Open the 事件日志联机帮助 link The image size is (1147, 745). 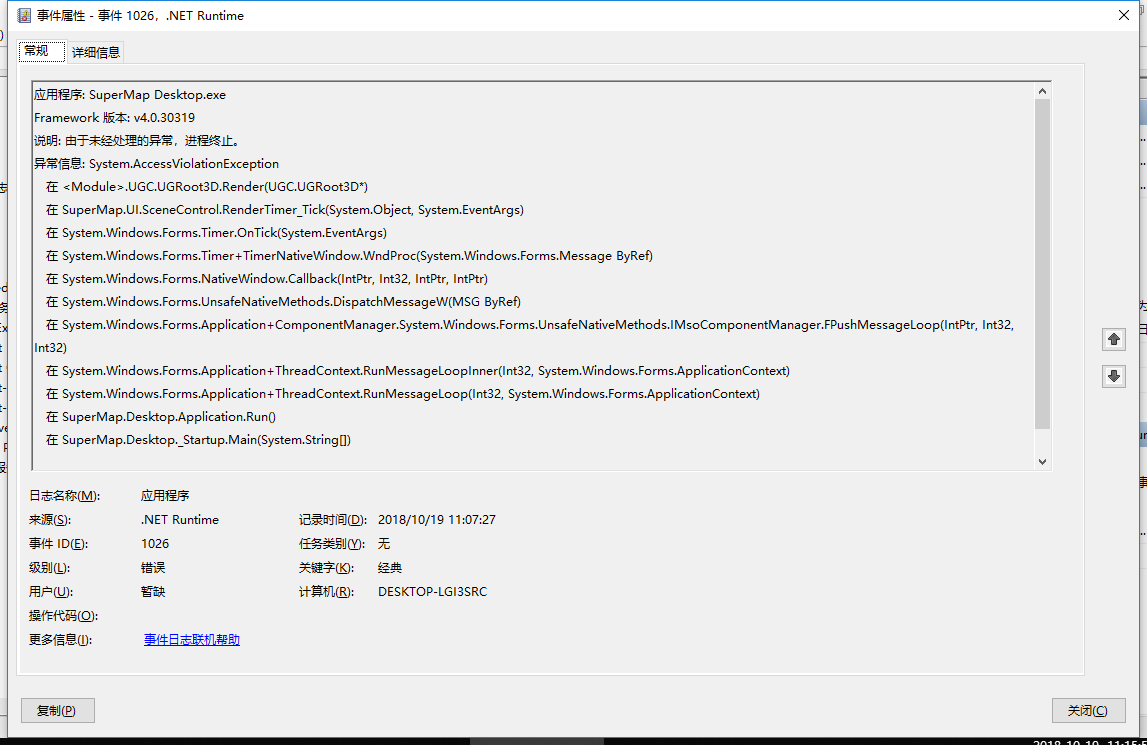pyautogui.click(x=192, y=640)
